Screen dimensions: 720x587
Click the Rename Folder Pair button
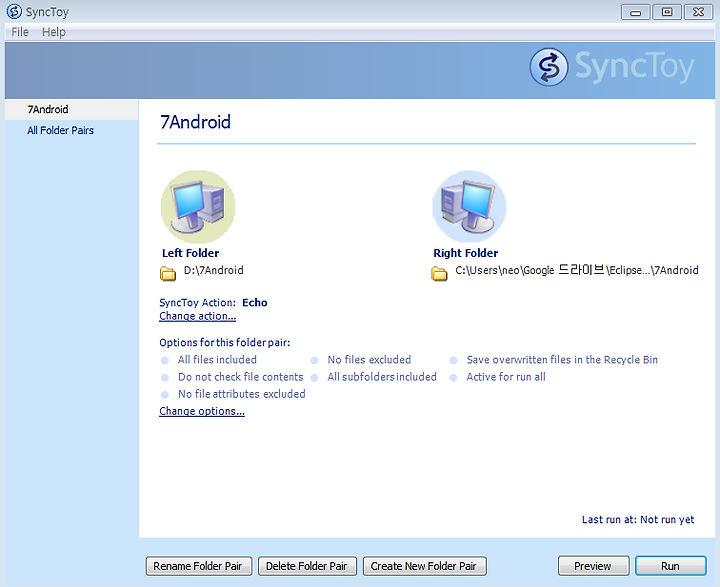click(199, 566)
